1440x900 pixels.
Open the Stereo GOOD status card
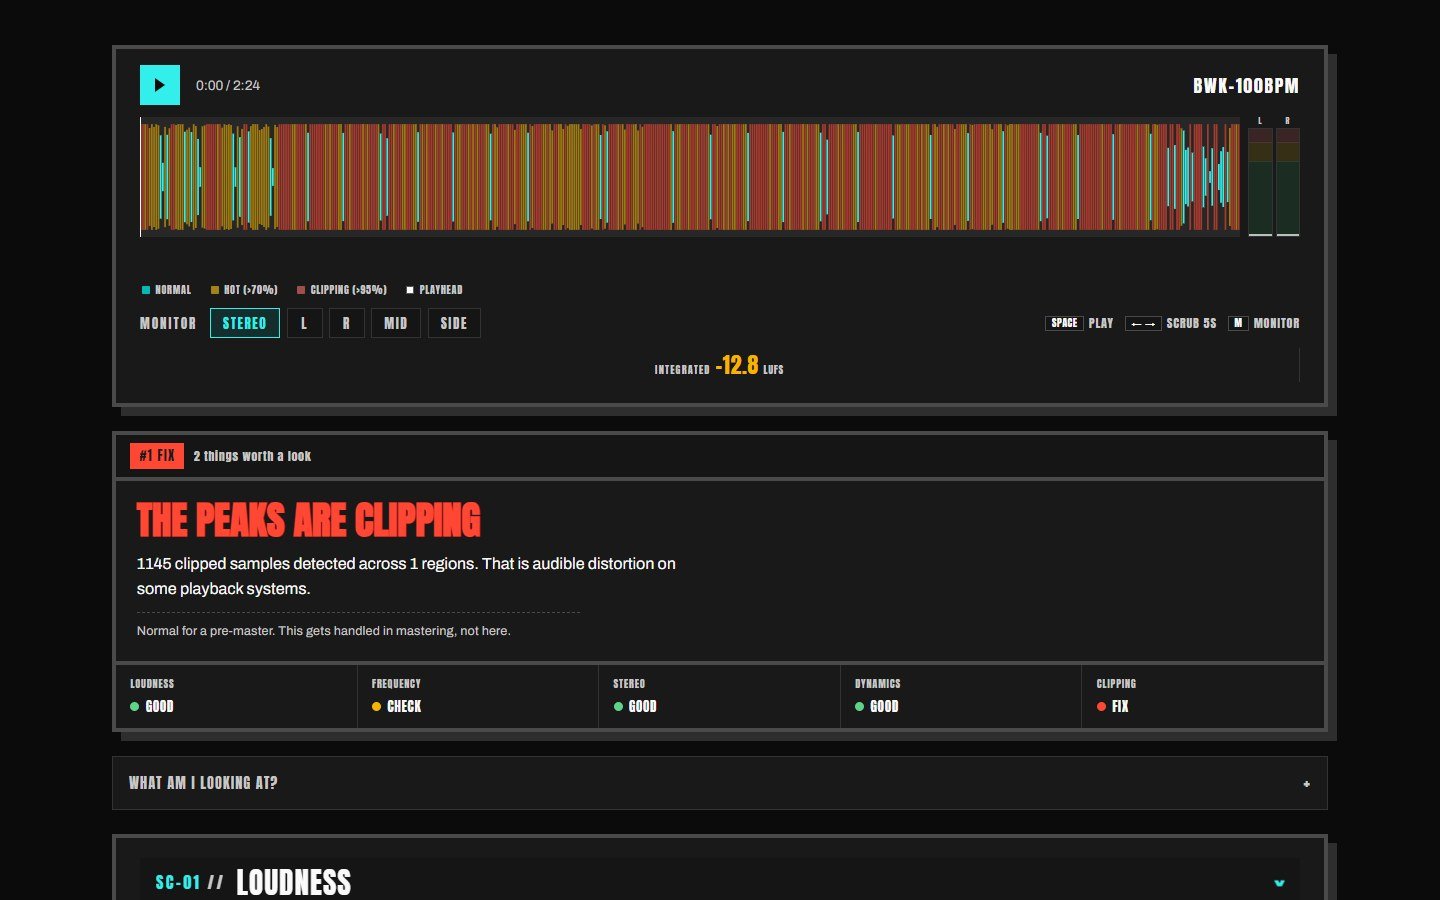point(720,696)
